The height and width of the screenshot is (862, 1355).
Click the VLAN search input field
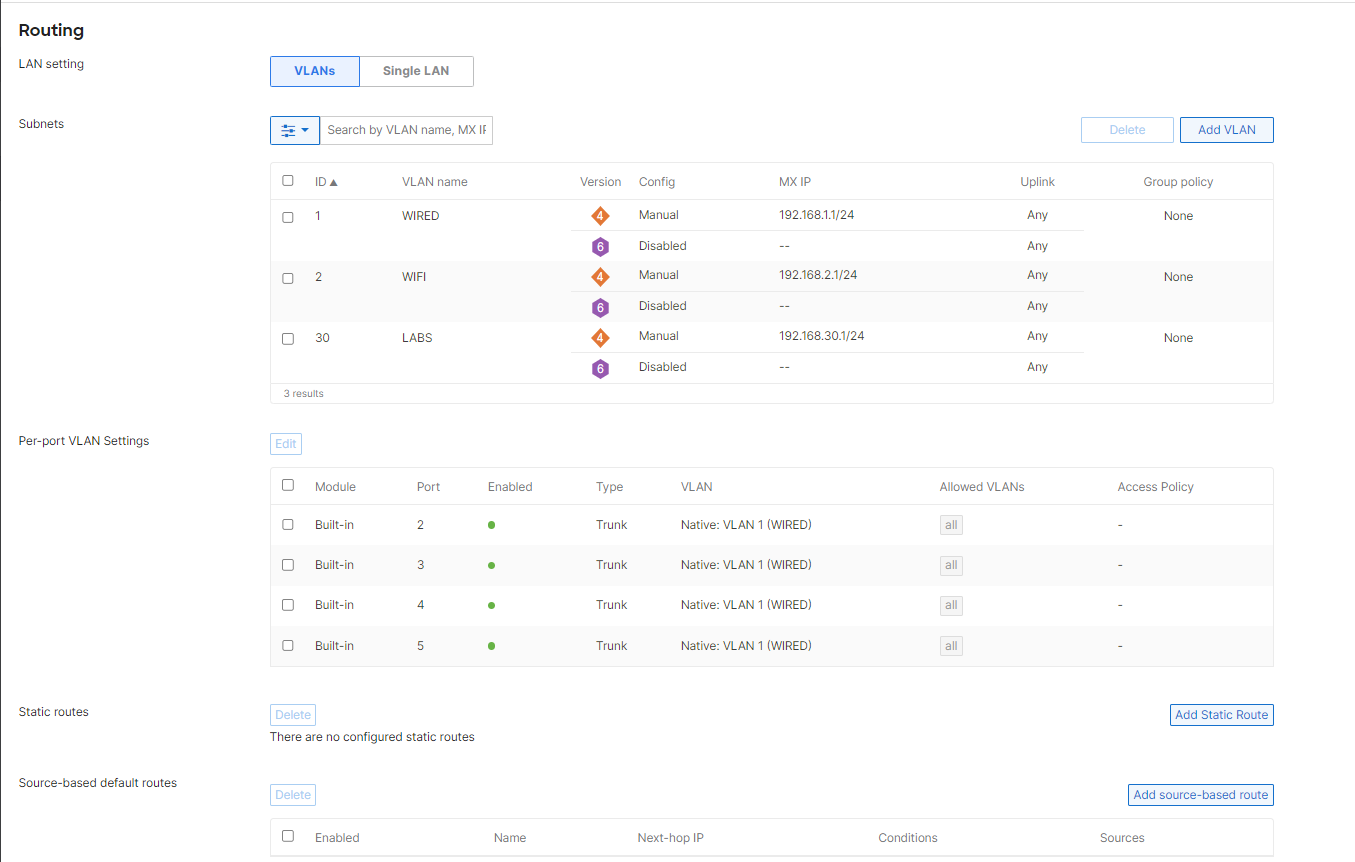pyautogui.click(x=406, y=130)
